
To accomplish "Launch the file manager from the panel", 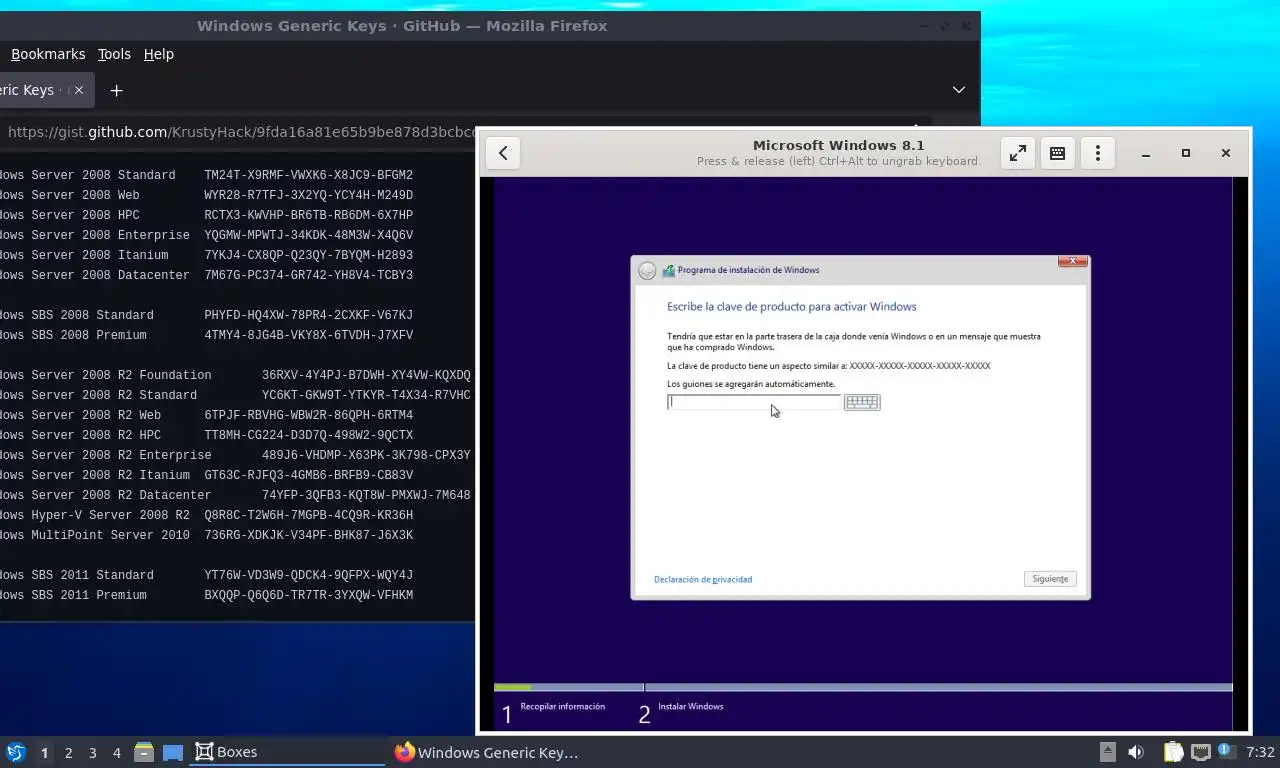I will point(144,752).
